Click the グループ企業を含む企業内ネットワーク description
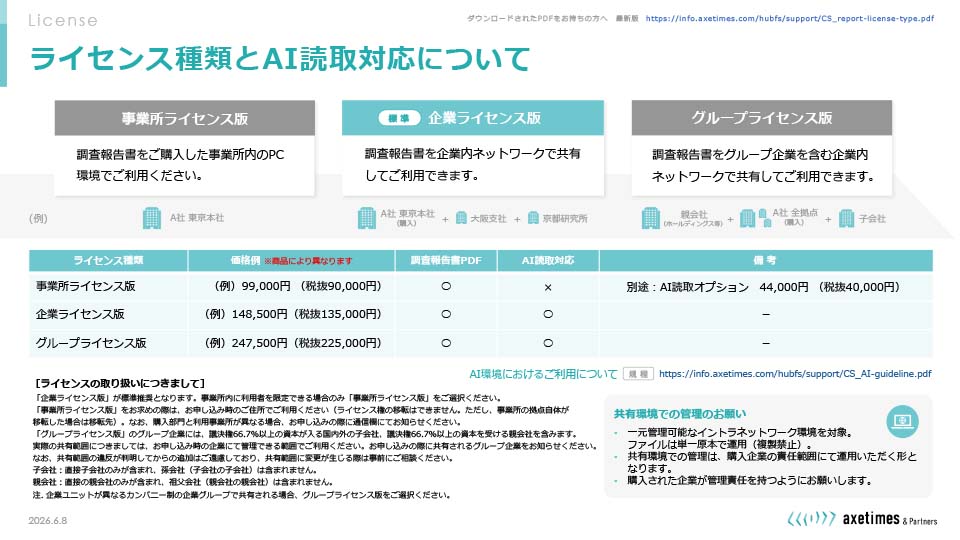Image resolution: width=960 pixels, height=540 pixels. [x=763, y=165]
